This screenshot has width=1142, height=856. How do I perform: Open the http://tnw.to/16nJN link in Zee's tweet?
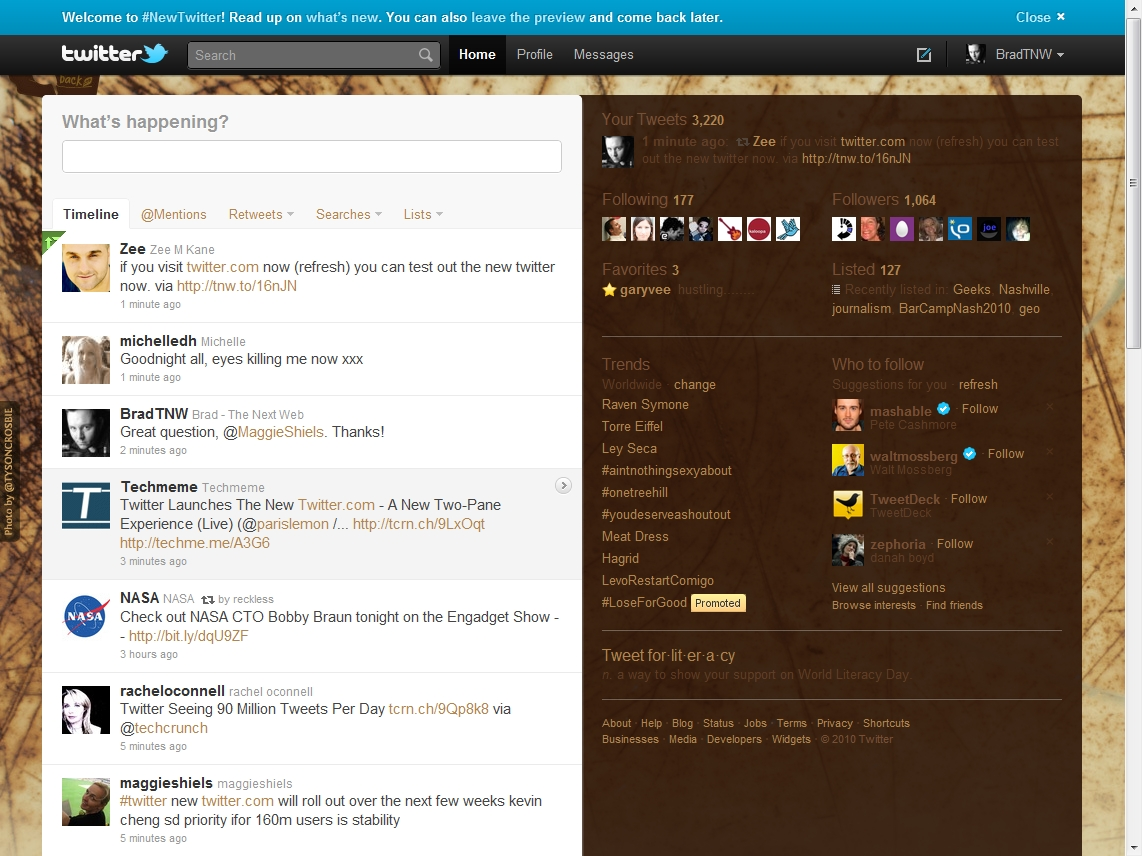pyautogui.click(x=237, y=286)
